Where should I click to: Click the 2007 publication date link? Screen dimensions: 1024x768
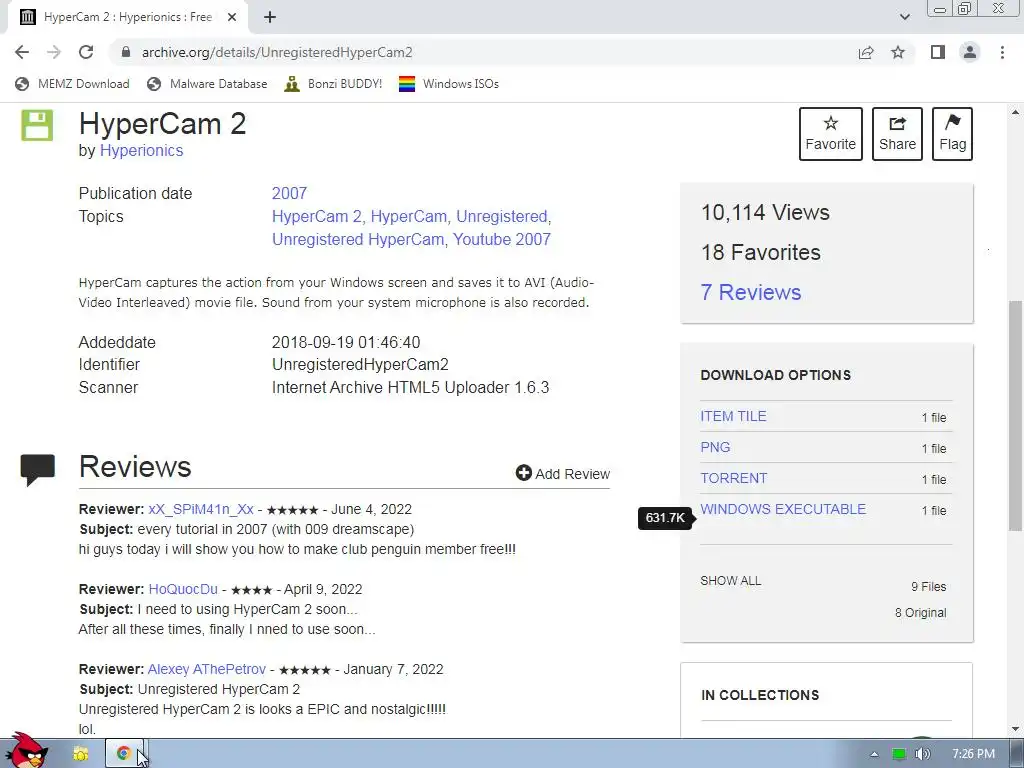289,193
